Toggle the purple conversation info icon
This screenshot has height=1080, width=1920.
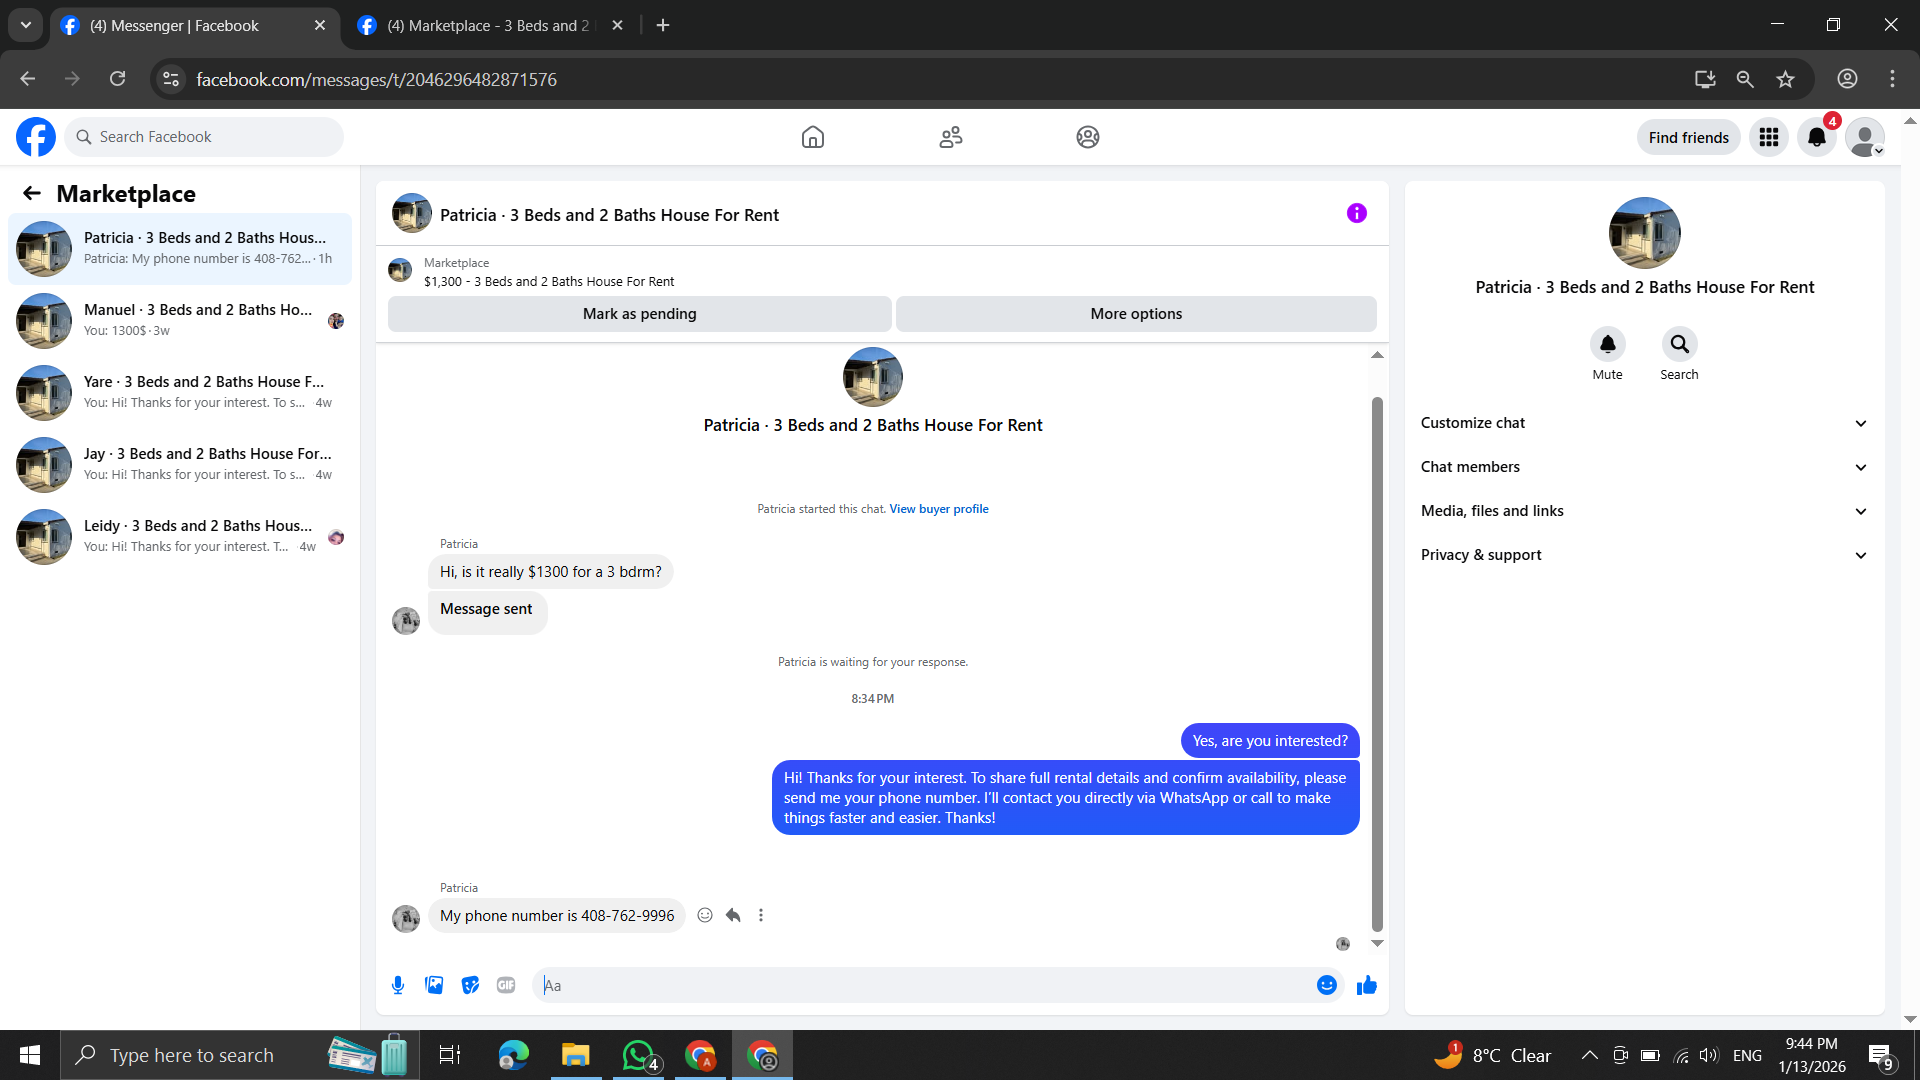point(1356,213)
